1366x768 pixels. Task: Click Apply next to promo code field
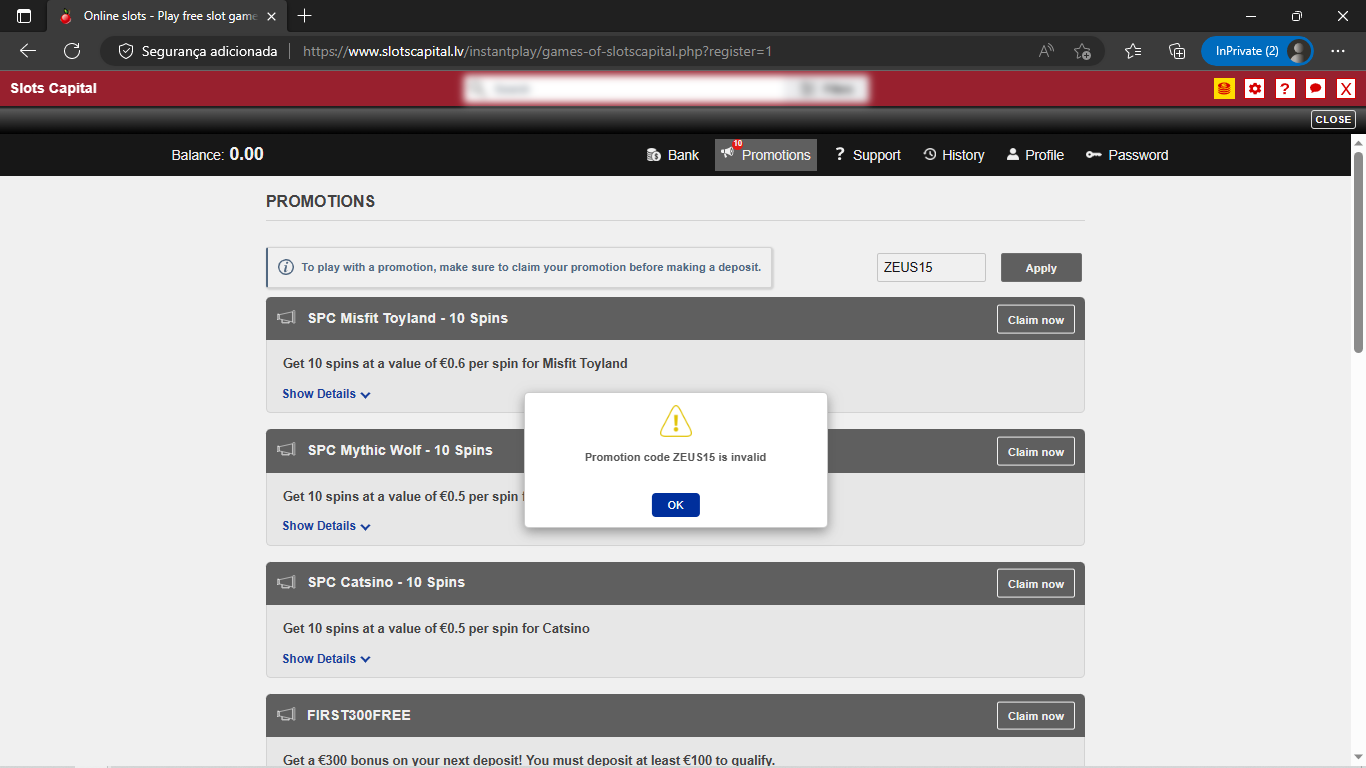(1040, 268)
